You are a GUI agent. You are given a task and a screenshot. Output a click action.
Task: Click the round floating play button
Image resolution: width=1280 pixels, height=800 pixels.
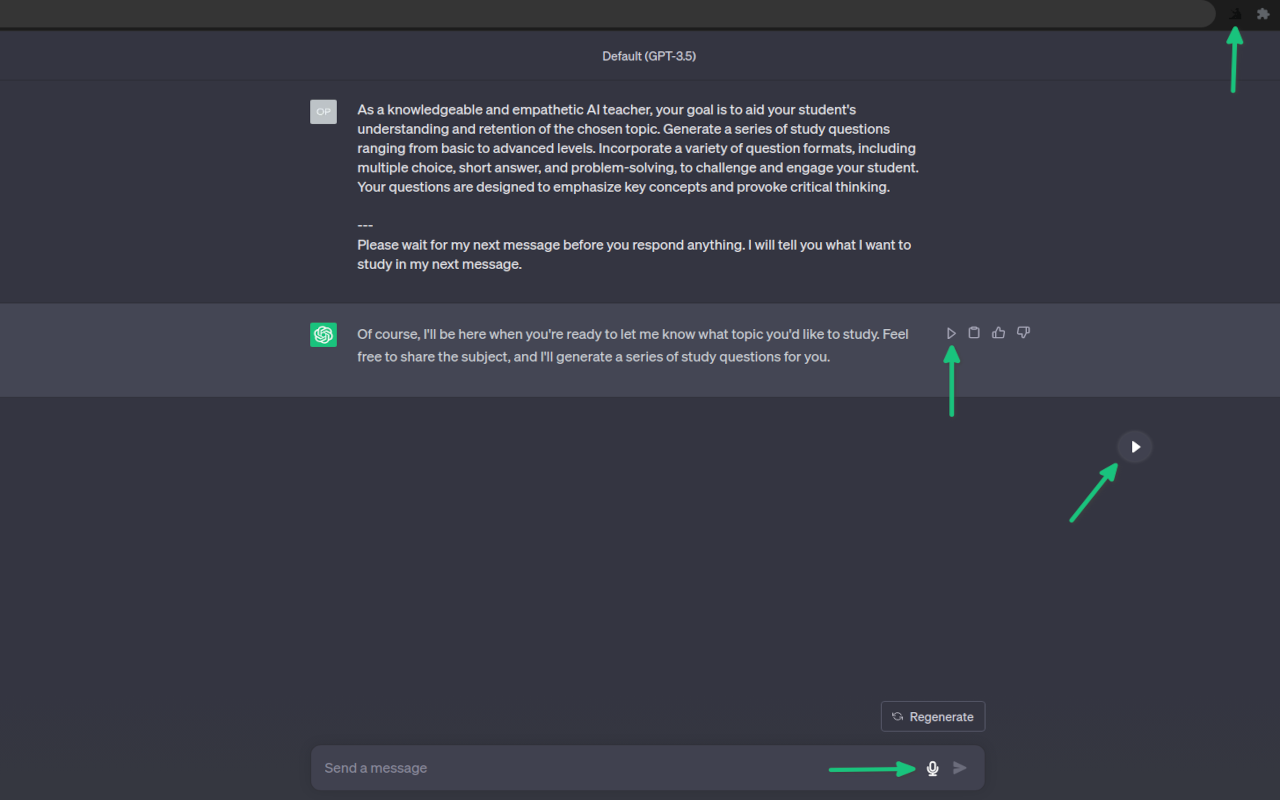click(1135, 446)
